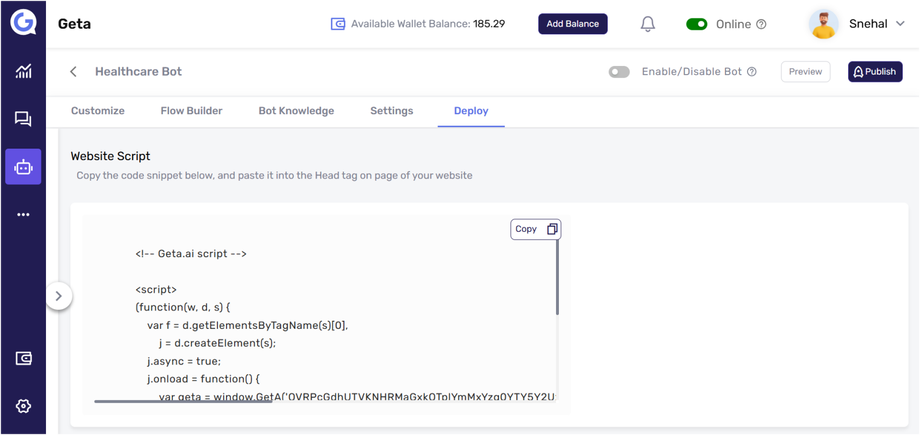Image resolution: width=920 pixels, height=435 pixels.
Task: Toggle the Online status switch
Action: click(697, 24)
